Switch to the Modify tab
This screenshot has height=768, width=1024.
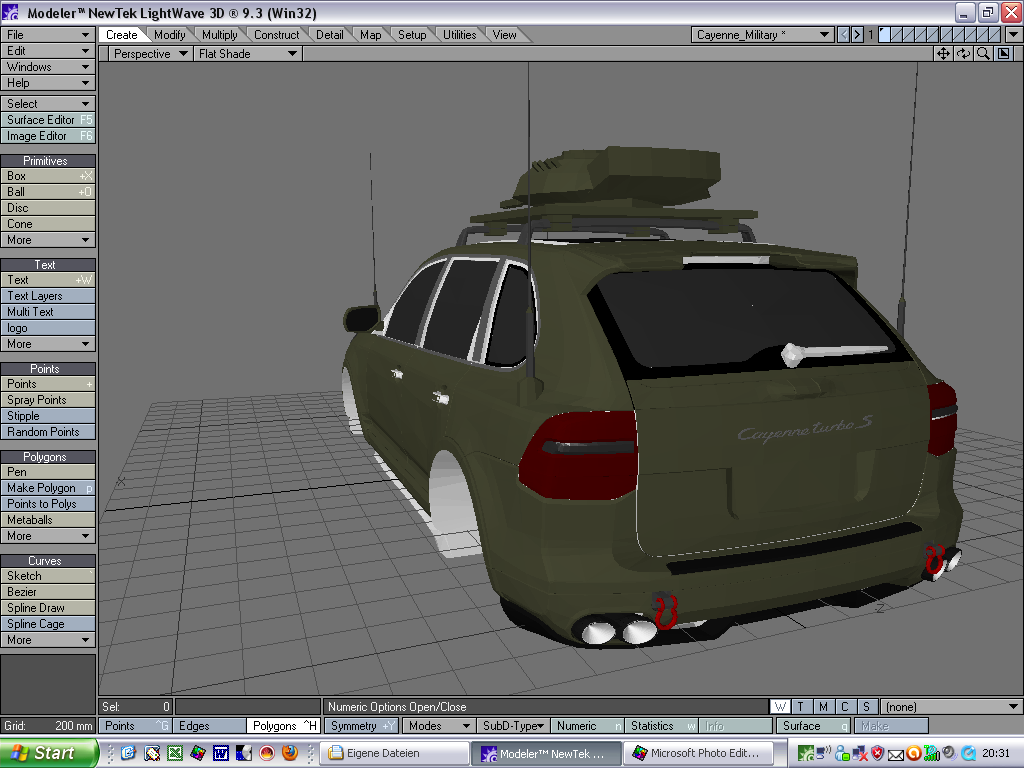(170, 35)
